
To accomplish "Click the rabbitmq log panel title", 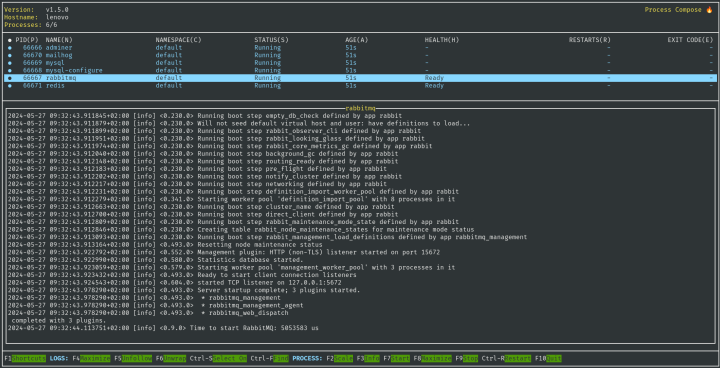I will click(x=360, y=108).
